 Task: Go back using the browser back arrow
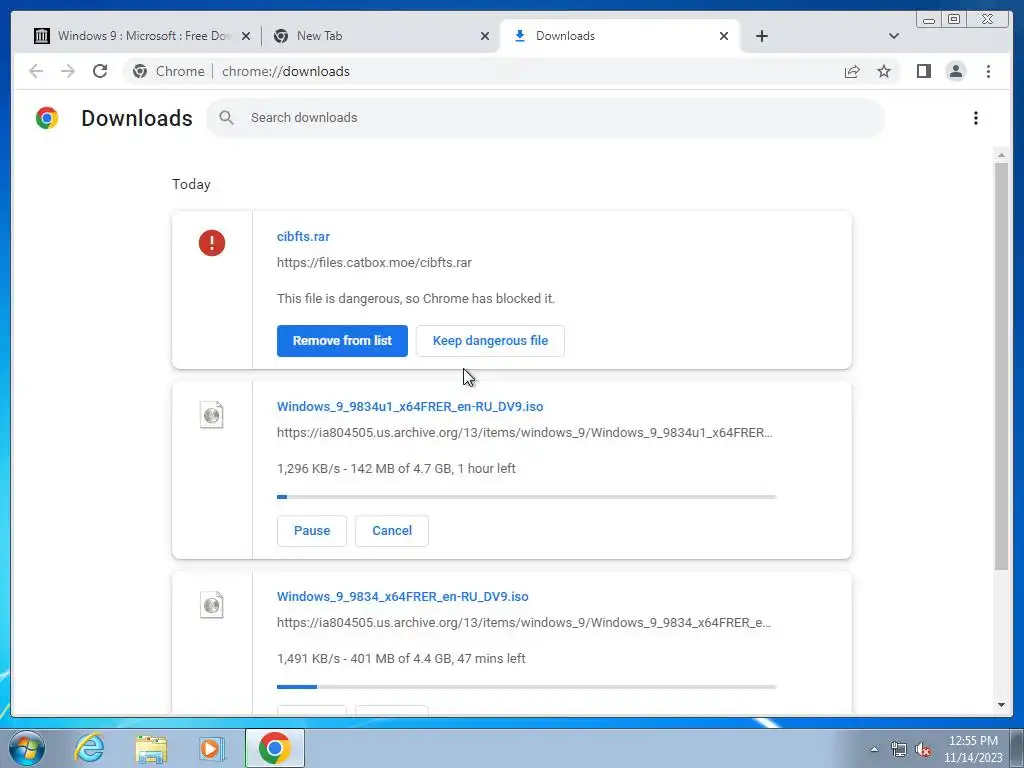coord(36,71)
